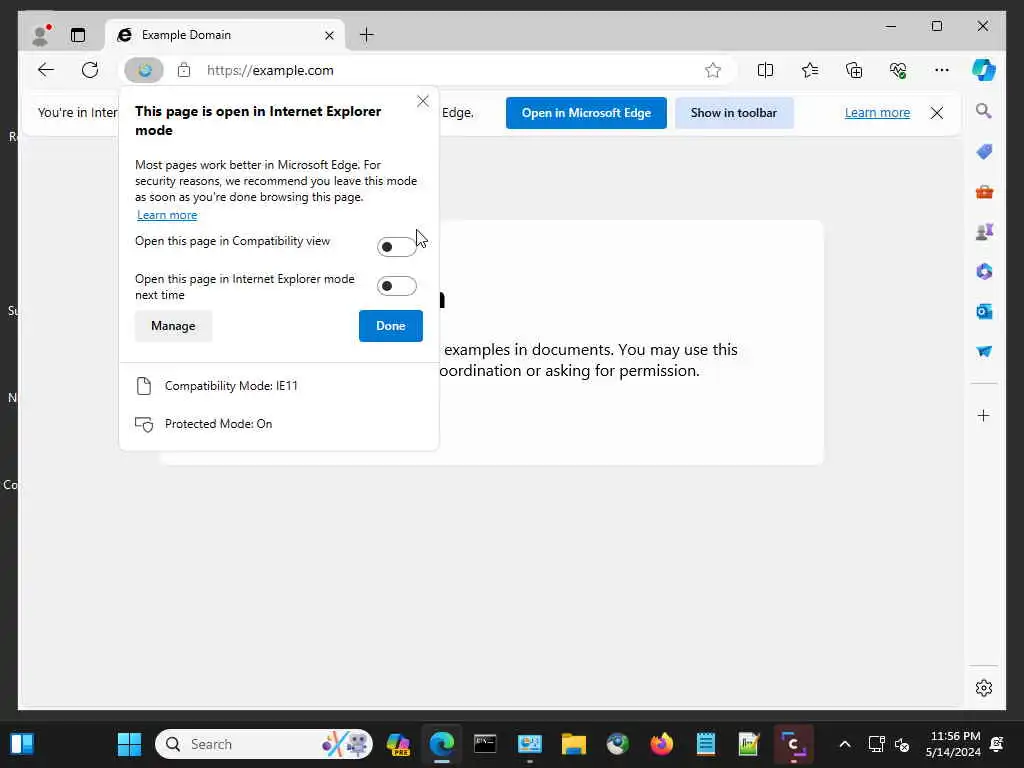Open Copilot preview taskbar icon

(x=398, y=744)
